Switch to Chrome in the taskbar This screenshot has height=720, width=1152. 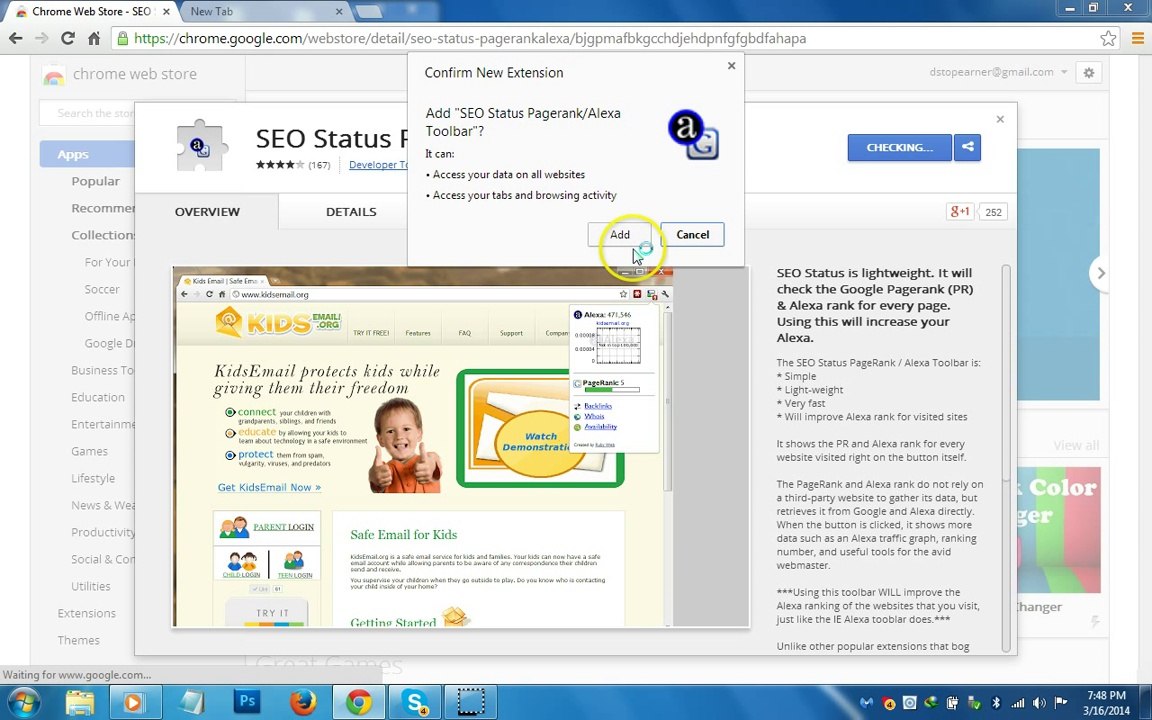[359, 702]
